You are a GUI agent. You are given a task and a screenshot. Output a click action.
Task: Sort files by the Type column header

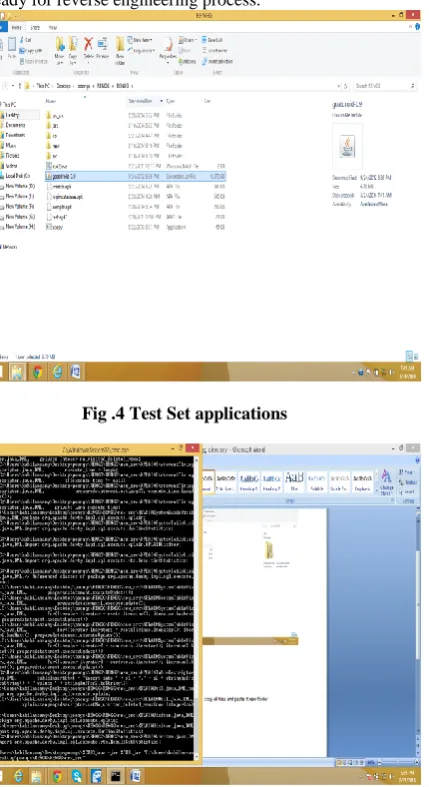click(x=170, y=101)
